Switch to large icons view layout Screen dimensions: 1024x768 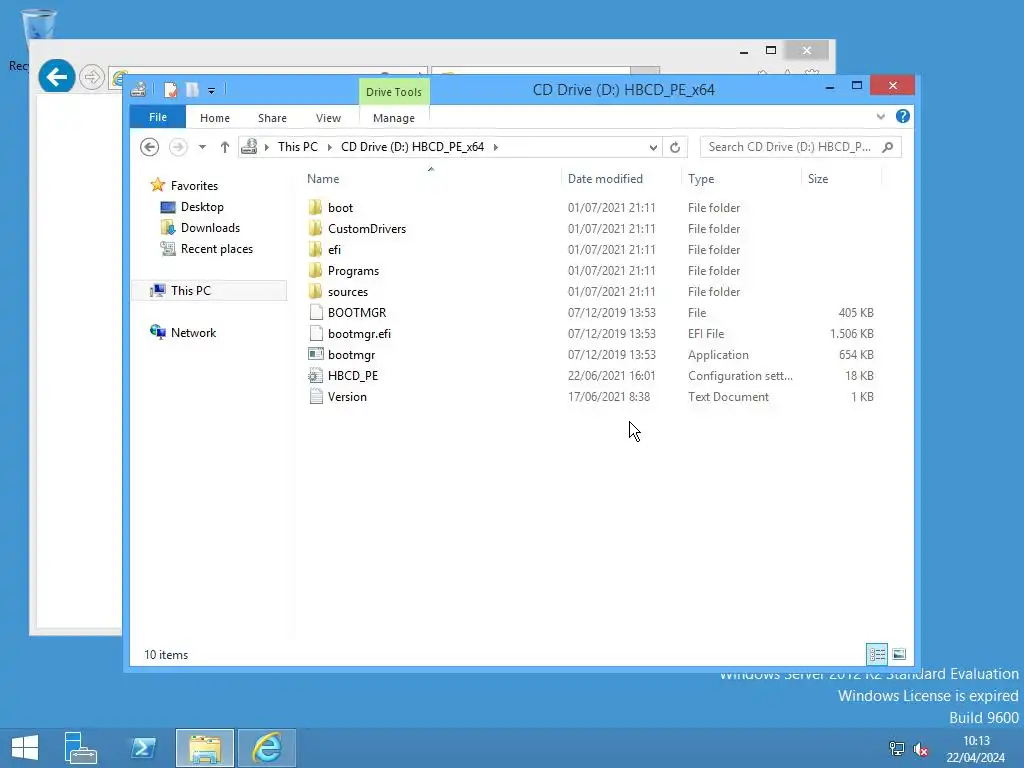899,654
